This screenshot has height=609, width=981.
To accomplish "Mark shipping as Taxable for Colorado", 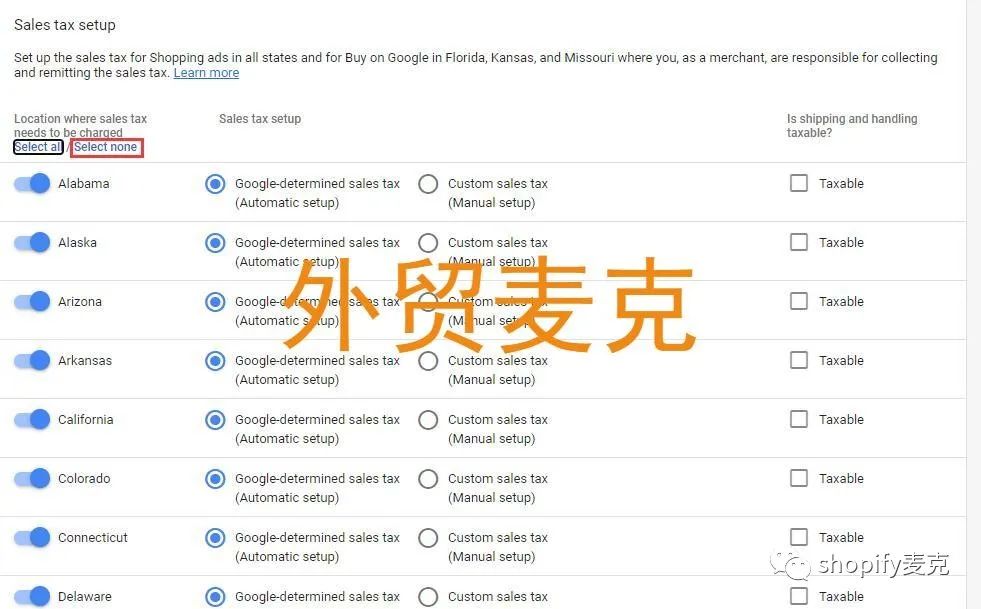I will tap(799, 478).
